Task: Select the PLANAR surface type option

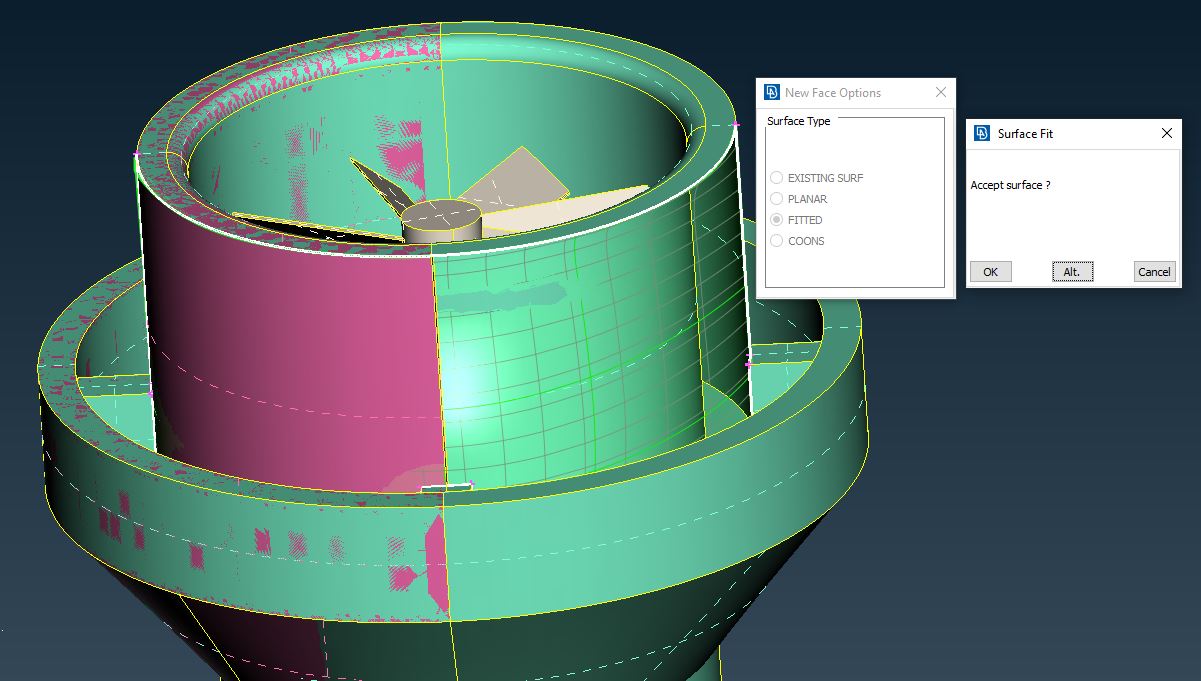Action: (x=776, y=198)
